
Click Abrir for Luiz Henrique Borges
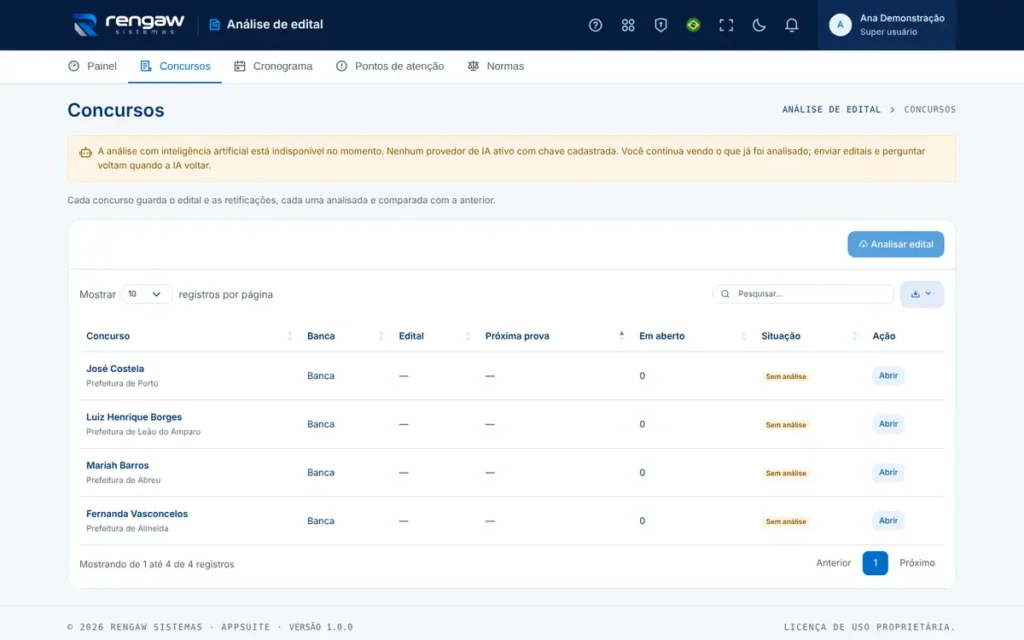pos(888,424)
